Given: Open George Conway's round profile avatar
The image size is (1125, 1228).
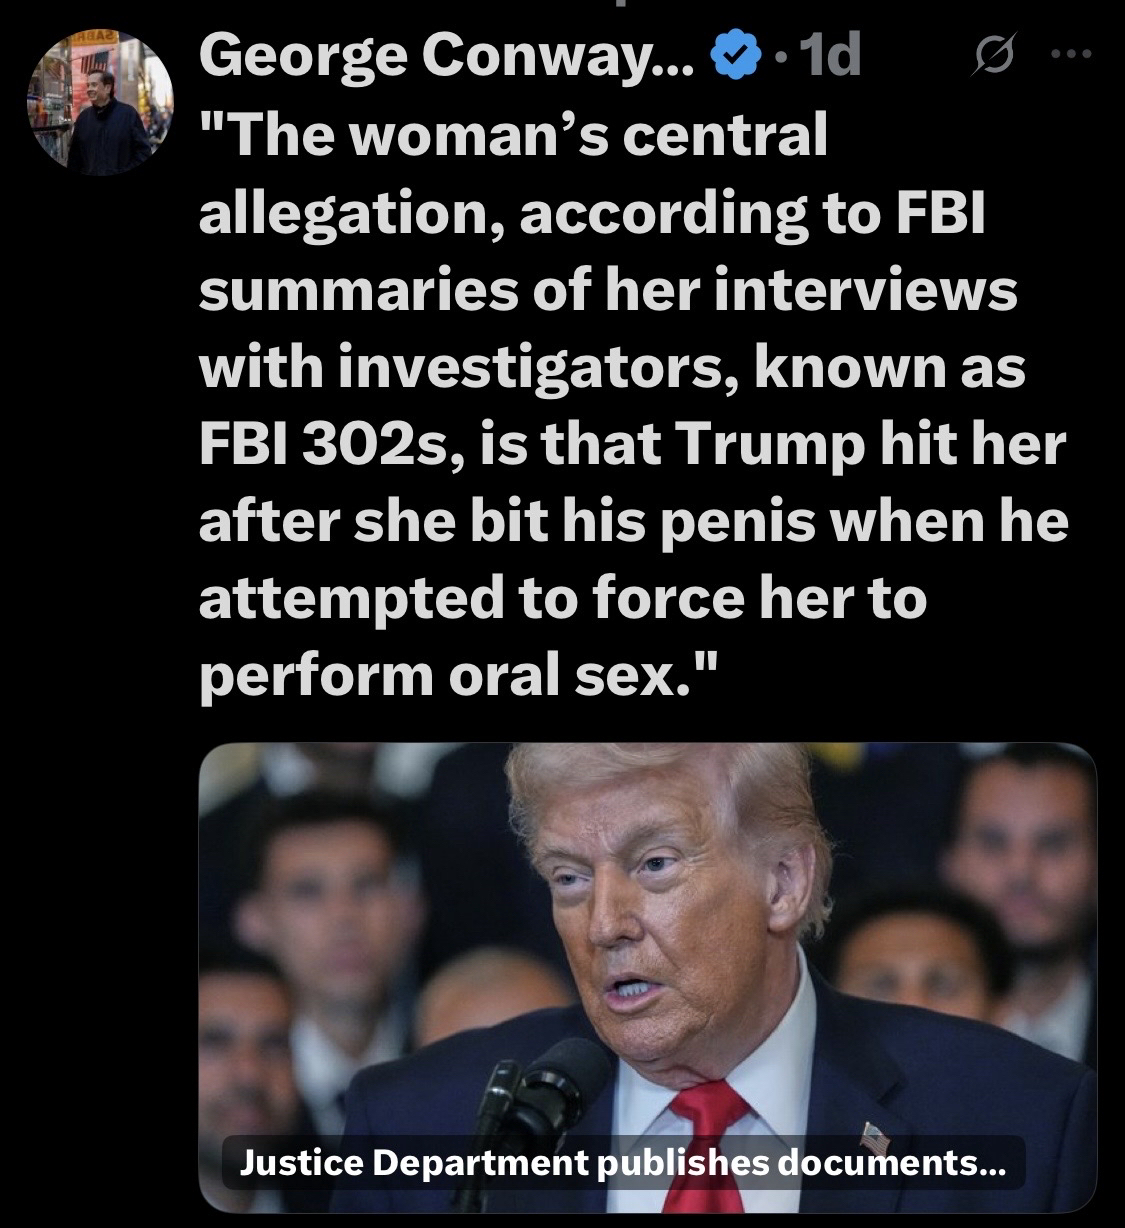Looking at the screenshot, I should (101, 100).
